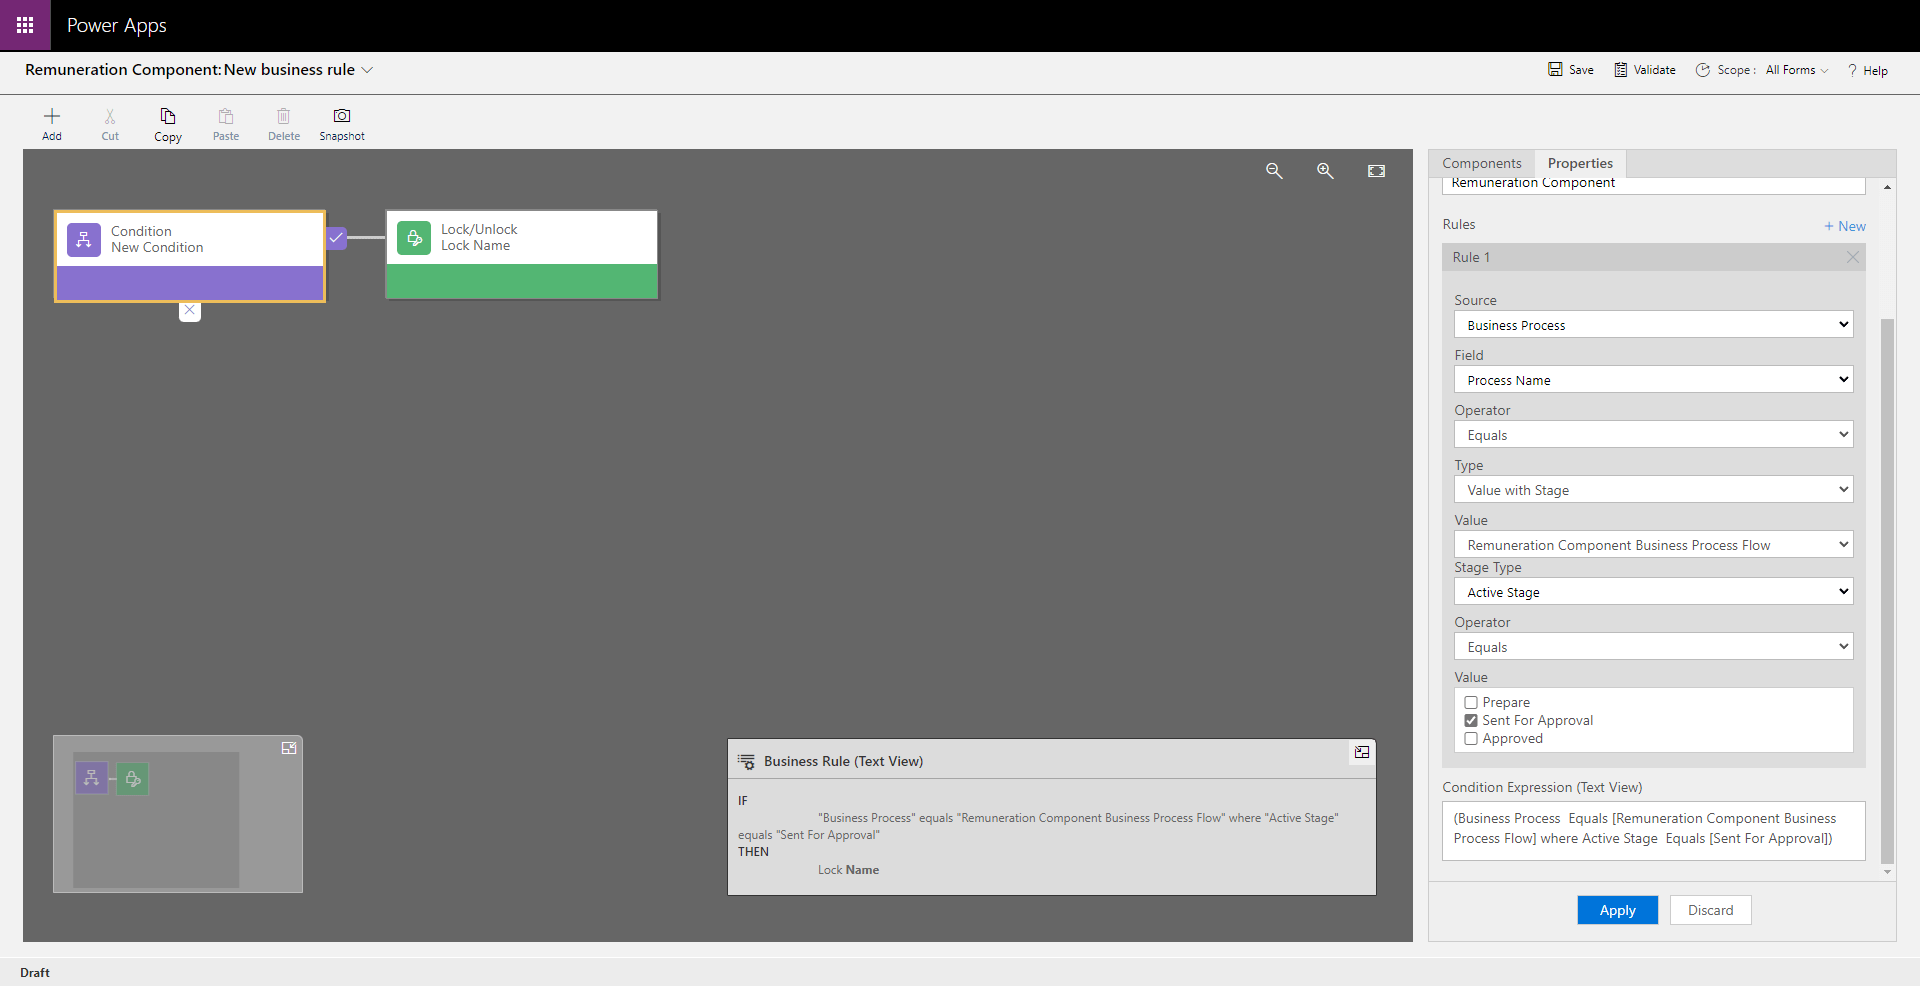1920x986 pixels.
Task: Click the checkmark true-branch connector
Action: point(337,238)
